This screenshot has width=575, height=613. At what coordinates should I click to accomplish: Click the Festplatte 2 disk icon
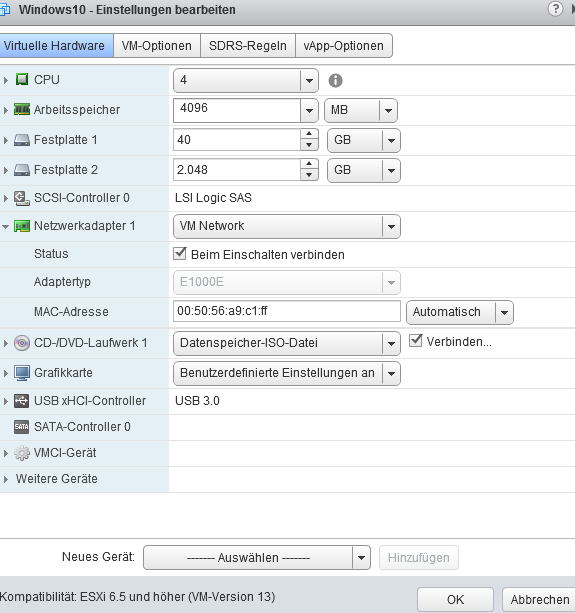(22, 170)
